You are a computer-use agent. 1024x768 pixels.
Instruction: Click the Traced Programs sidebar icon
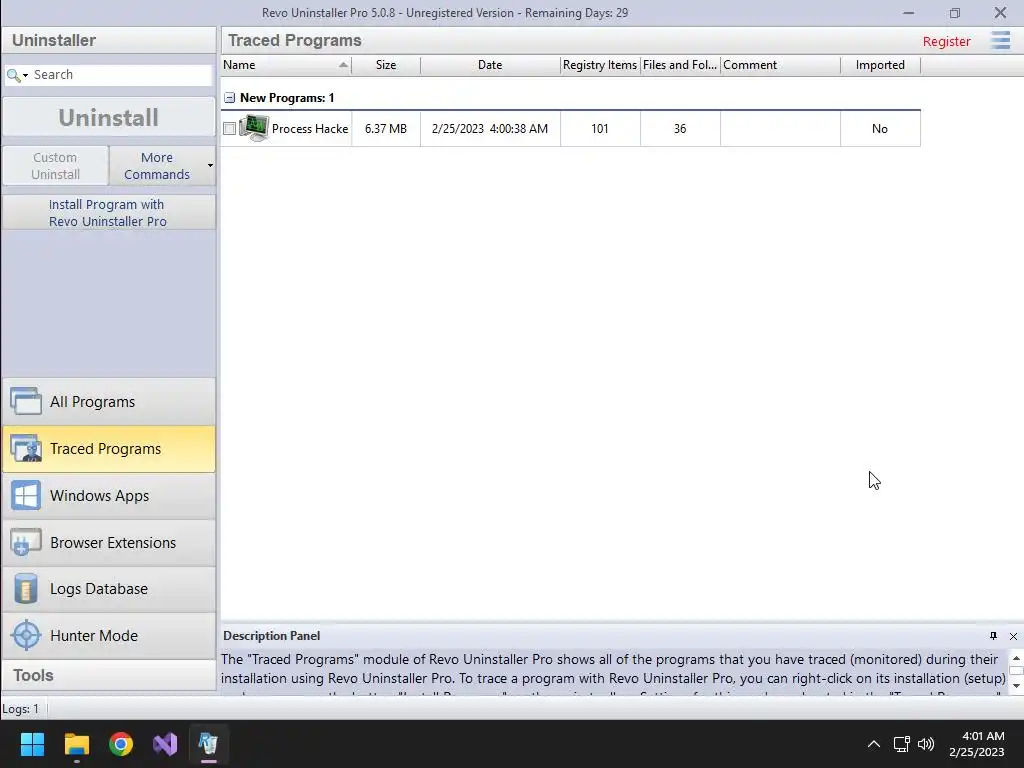(26, 449)
